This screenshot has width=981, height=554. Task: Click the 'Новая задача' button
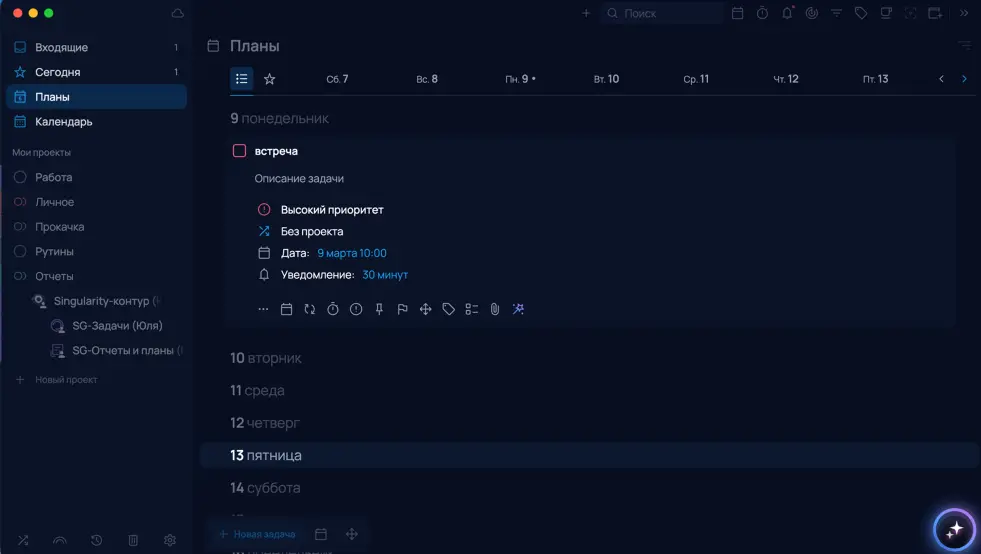[257, 534]
